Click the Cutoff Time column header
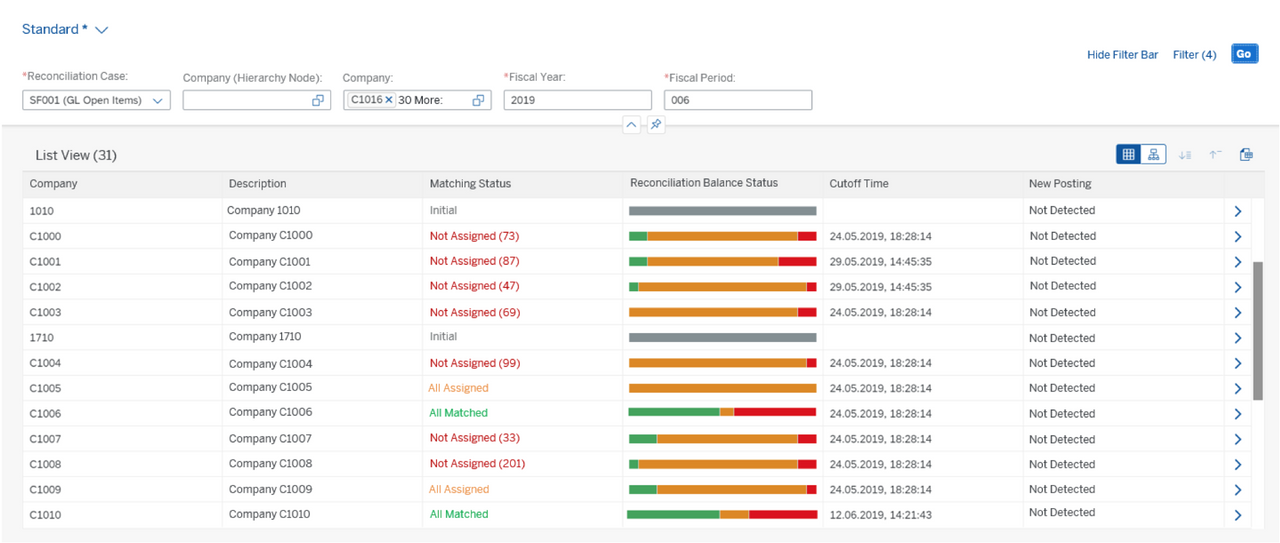1280x543 pixels. (859, 184)
